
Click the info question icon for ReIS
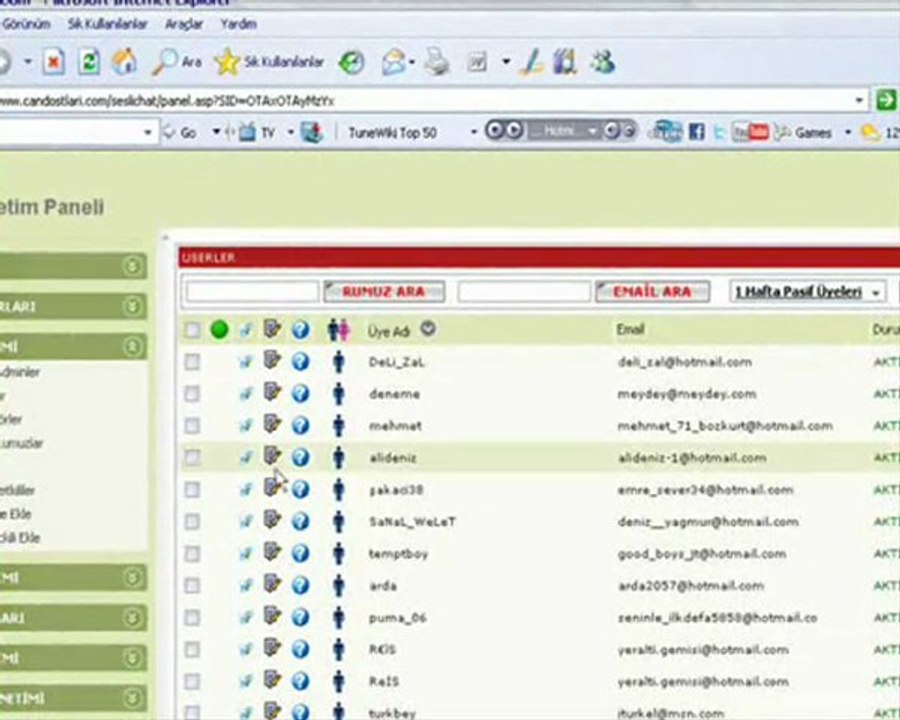(300, 682)
